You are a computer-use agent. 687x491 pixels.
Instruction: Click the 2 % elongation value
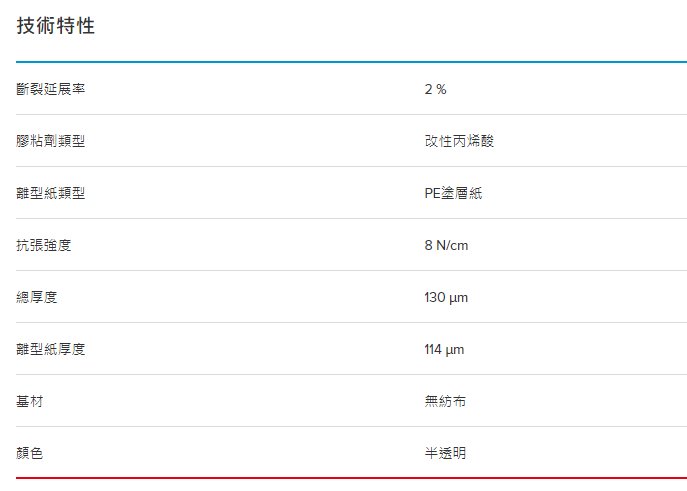435,89
